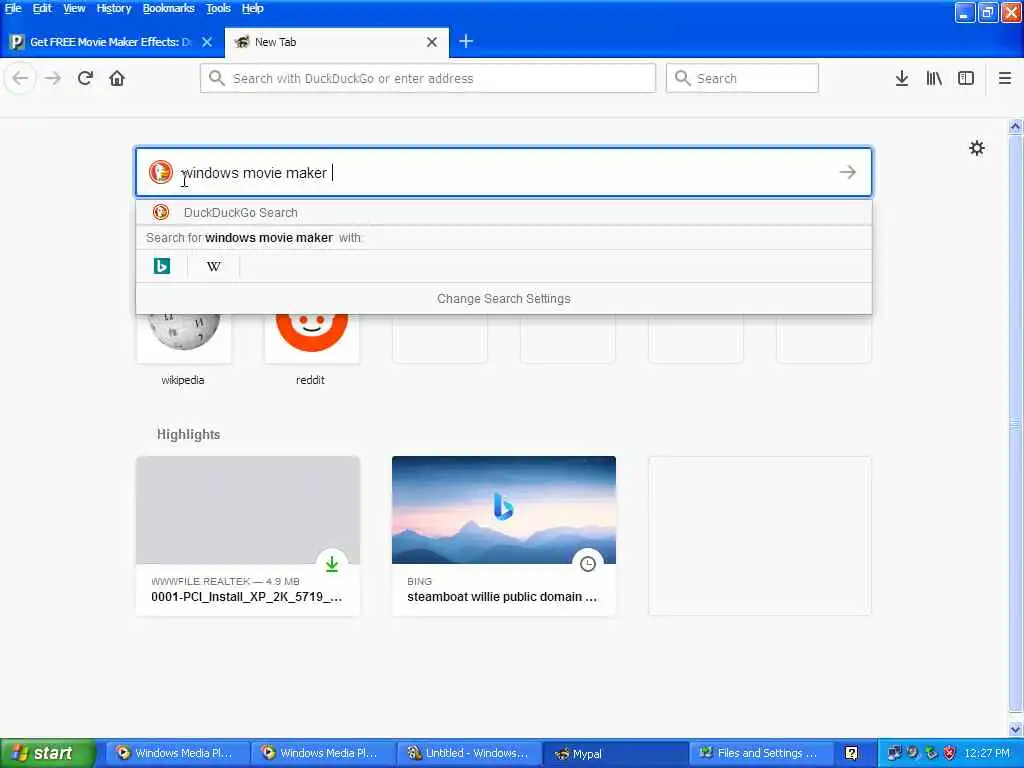Switch to Mypal taskbar button
Screen dimensions: 1024x768
pos(615,754)
